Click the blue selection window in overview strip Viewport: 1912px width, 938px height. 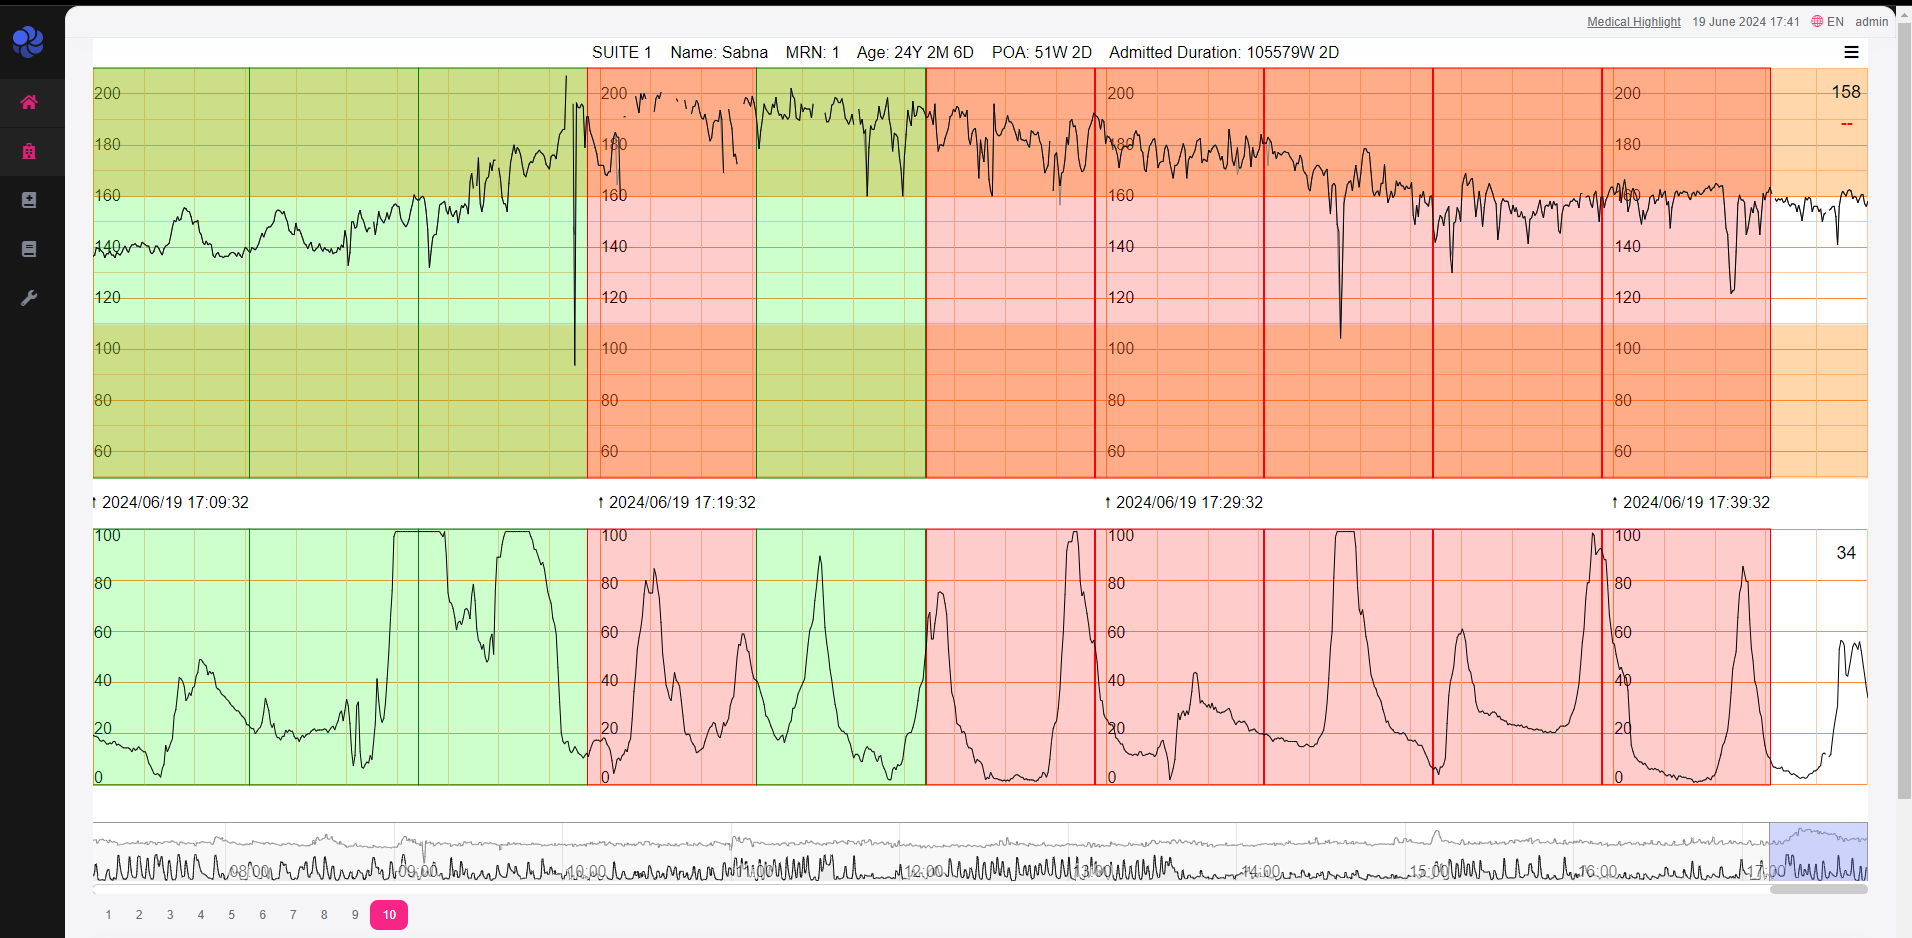pyautogui.click(x=1818, y=851)
